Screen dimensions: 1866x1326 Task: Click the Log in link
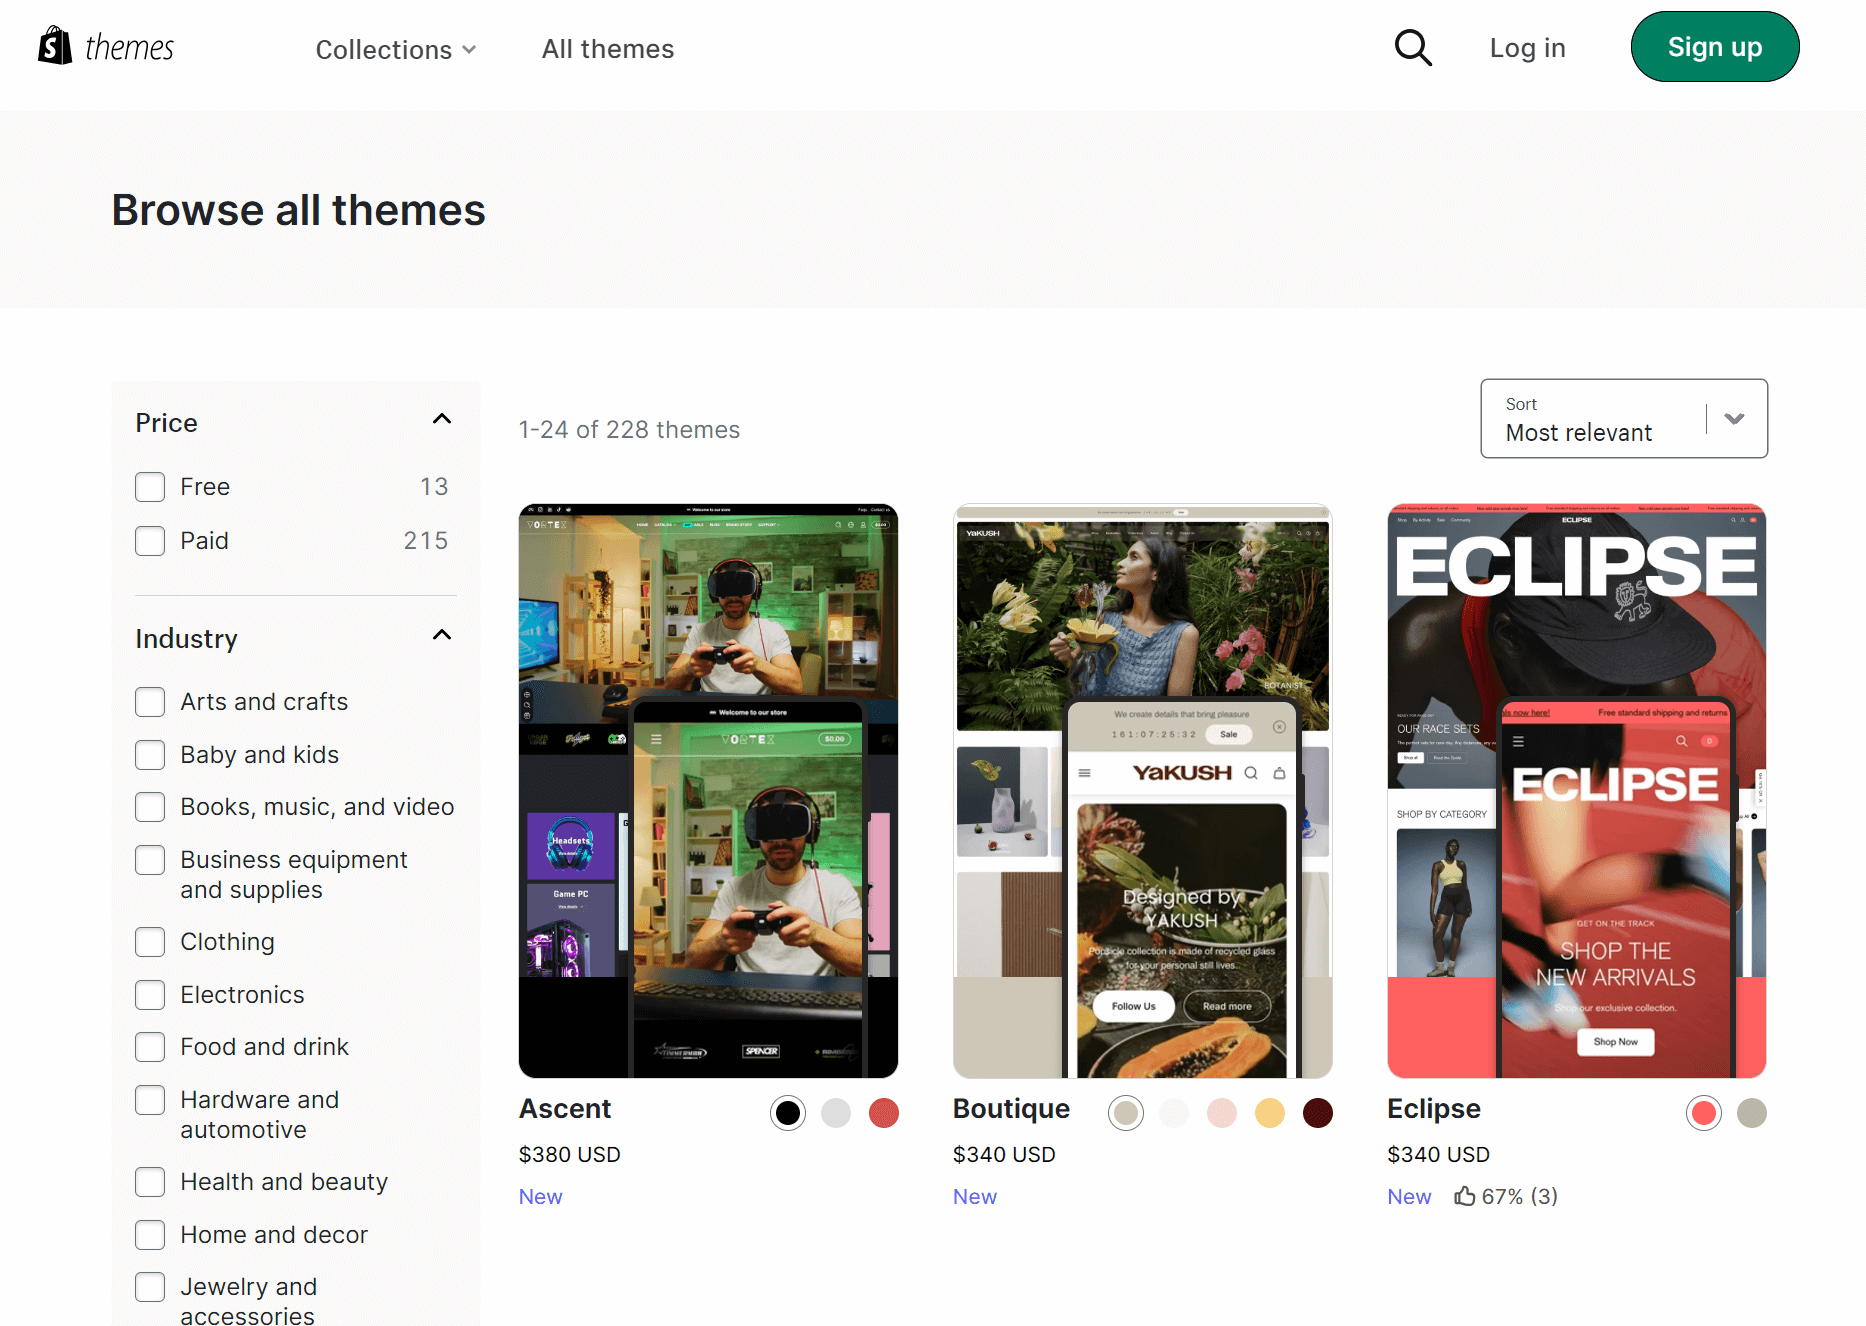click(1527, 48)
